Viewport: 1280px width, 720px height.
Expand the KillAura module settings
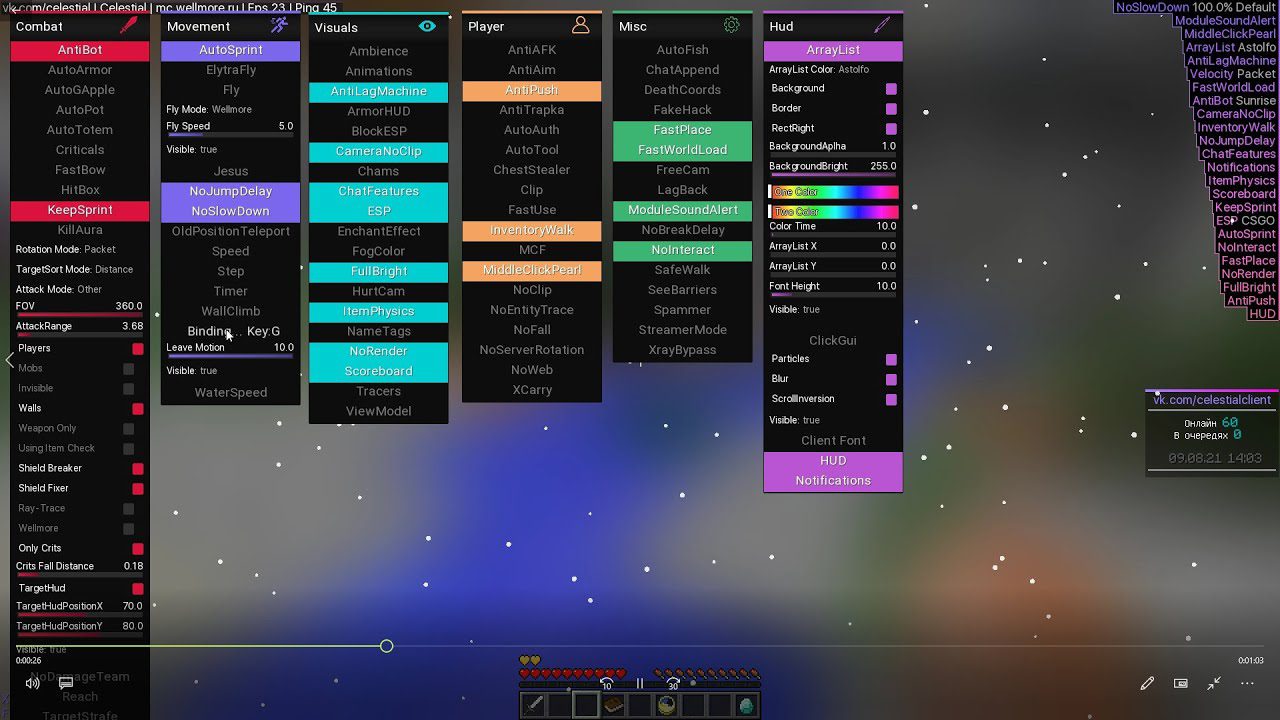[80, 230]
